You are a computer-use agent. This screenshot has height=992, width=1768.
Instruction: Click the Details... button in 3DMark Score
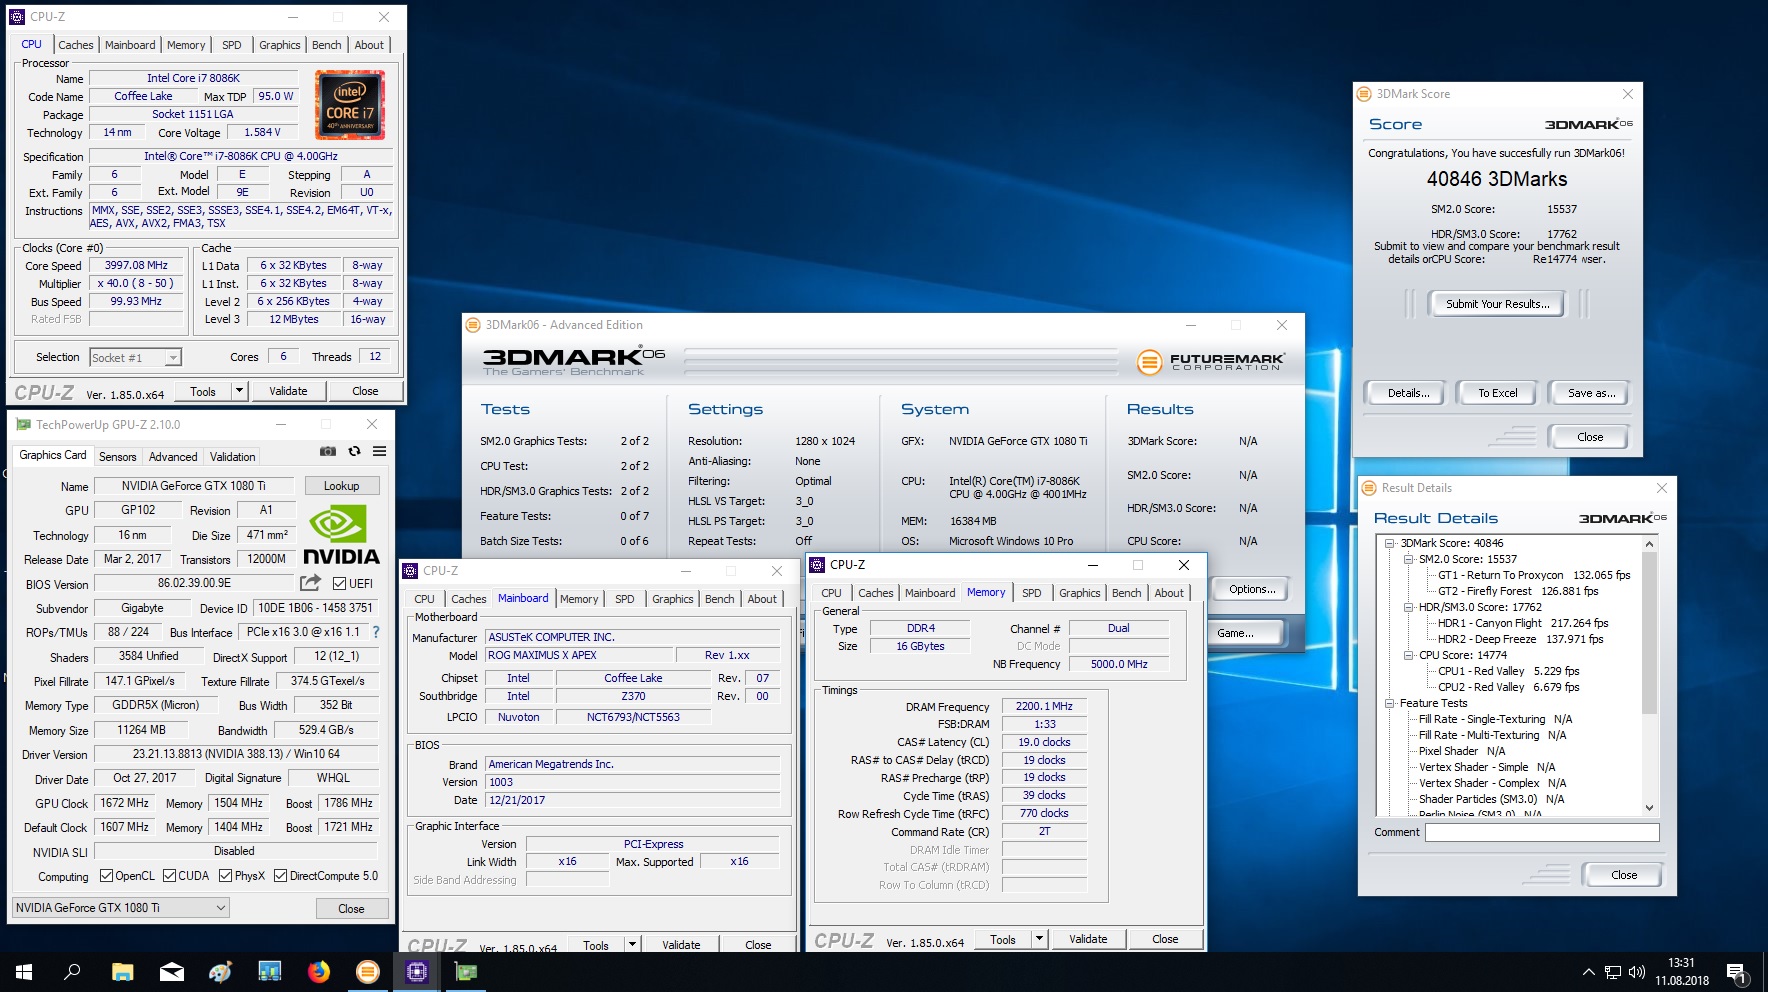tap(1408, 393)
